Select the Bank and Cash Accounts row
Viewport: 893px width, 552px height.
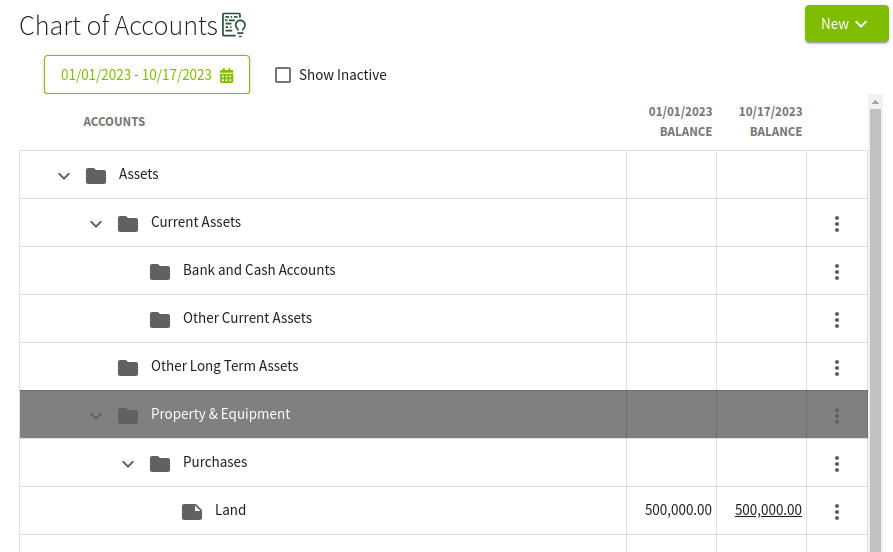tap(444, 271)
